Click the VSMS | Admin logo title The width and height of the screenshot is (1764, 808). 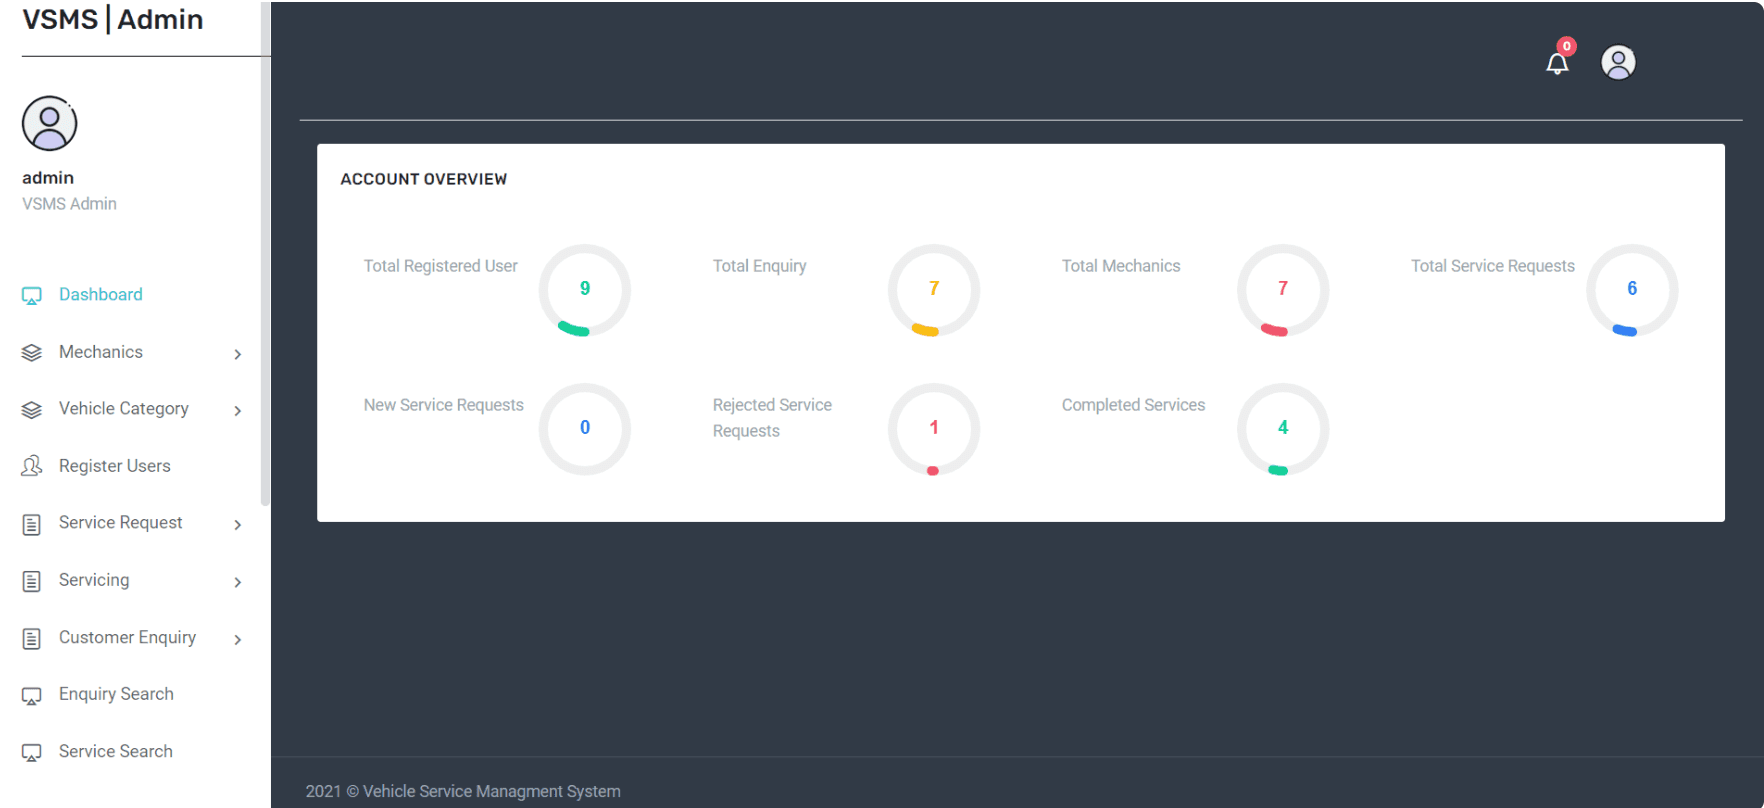(x=113, y=20)
